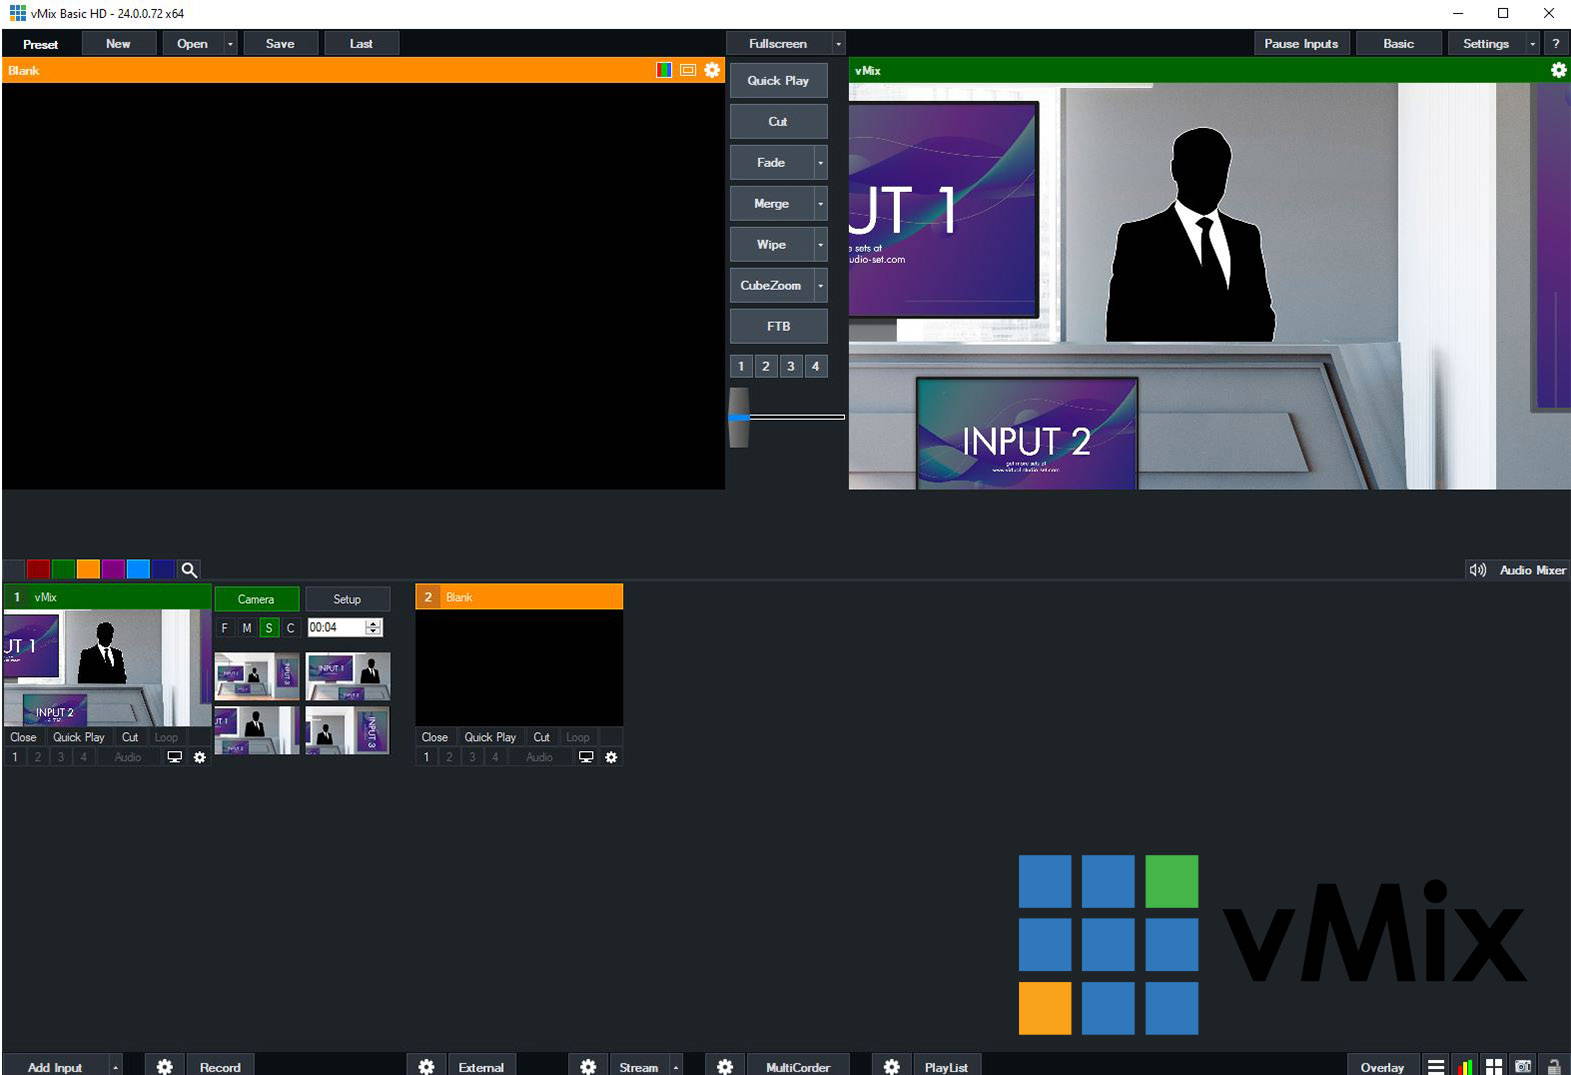The height and width of the screenshot is (1075, 1571).
Task: Take snapshot with camera icon
Action: [1523, 1067]
